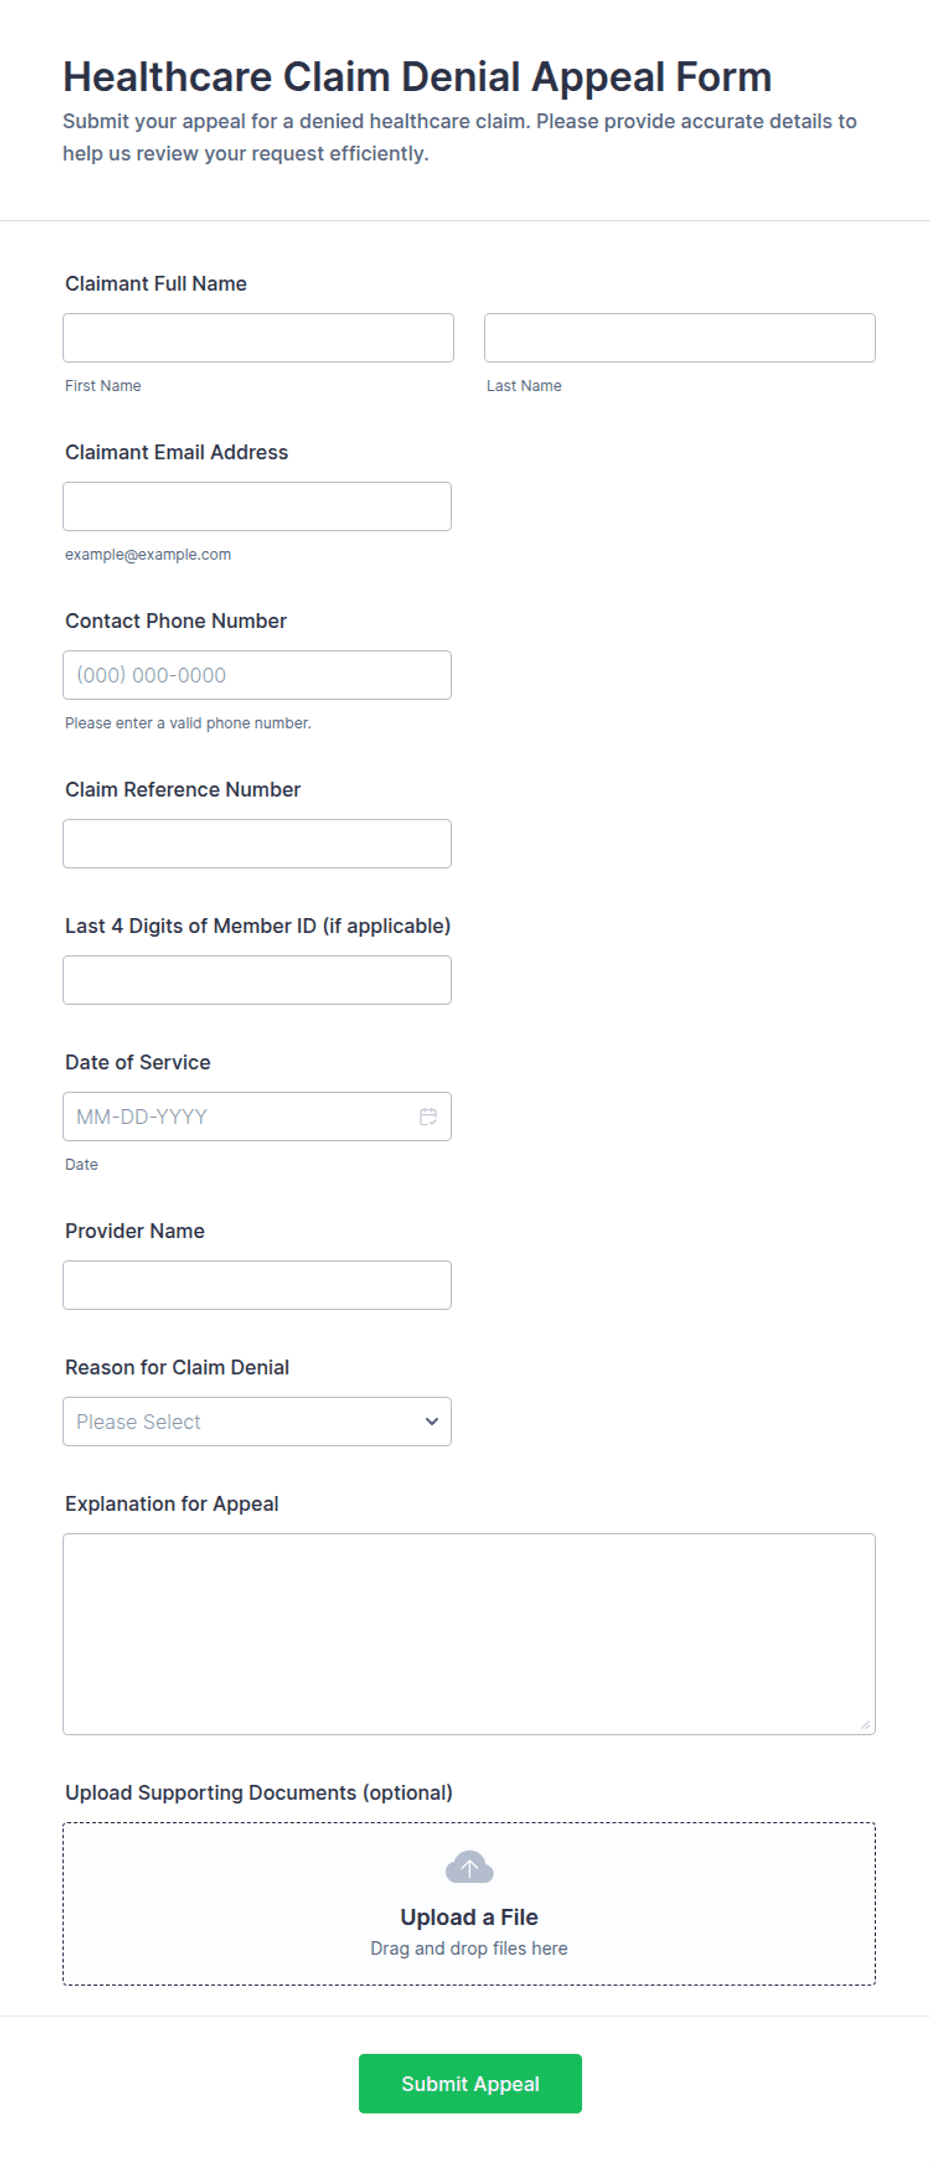
Task: Focus the First Name field
Action: (x=258, y=338)
